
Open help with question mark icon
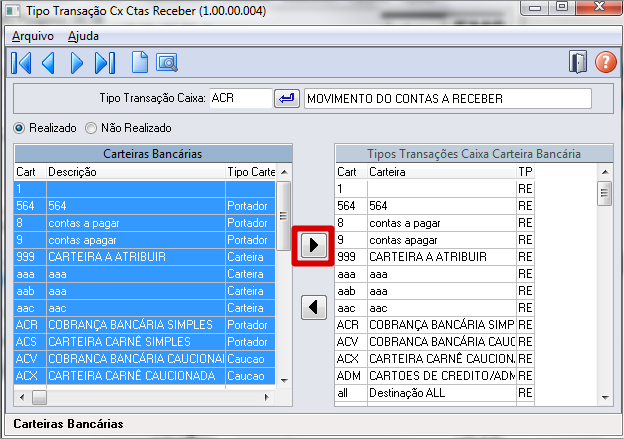click(605, 62)
